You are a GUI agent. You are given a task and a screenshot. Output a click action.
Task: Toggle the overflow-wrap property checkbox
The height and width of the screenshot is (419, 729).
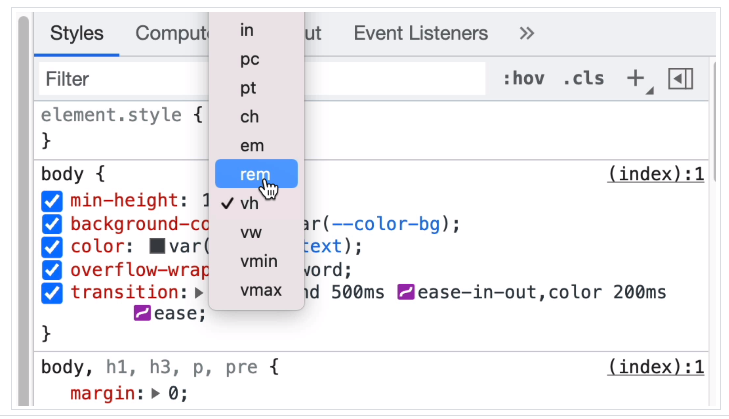52,270
